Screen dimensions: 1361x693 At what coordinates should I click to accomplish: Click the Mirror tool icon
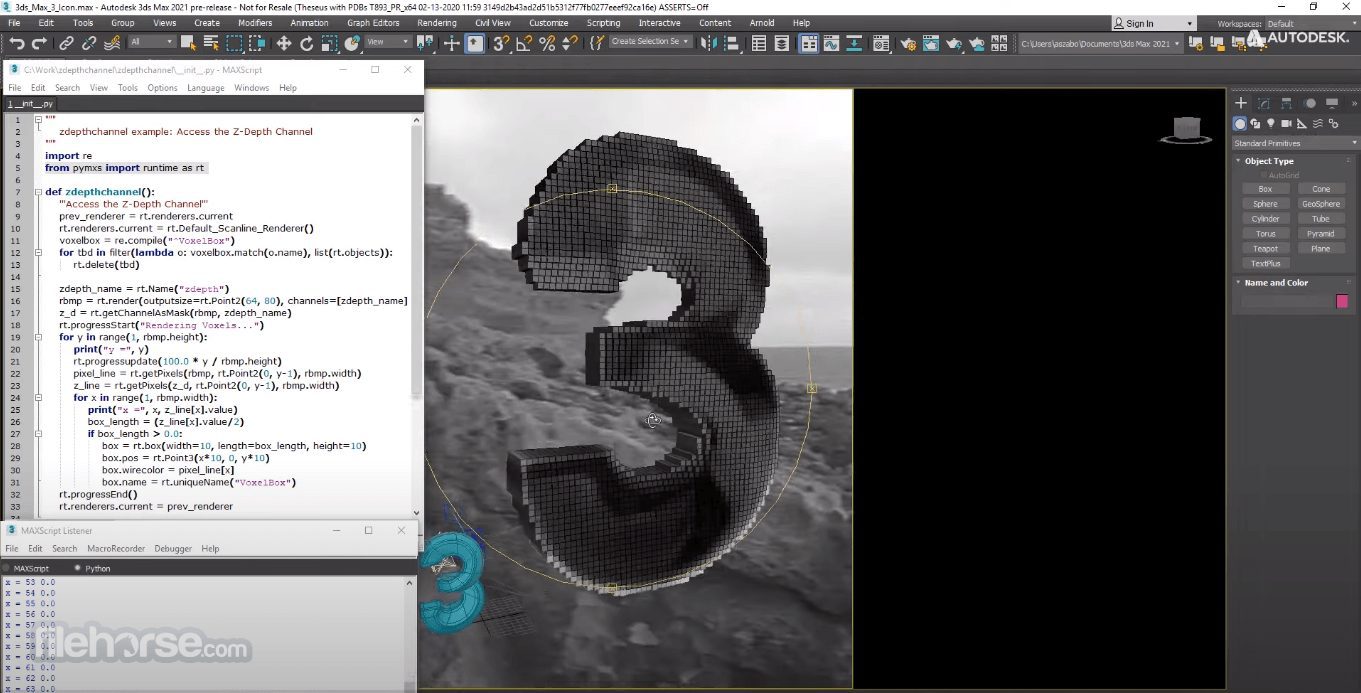(707, 43)
